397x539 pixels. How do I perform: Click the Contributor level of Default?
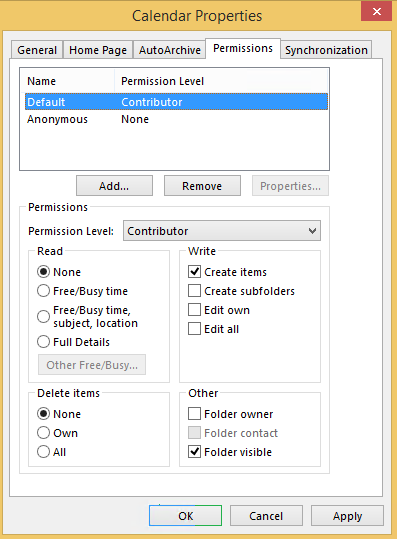[152, 102]
